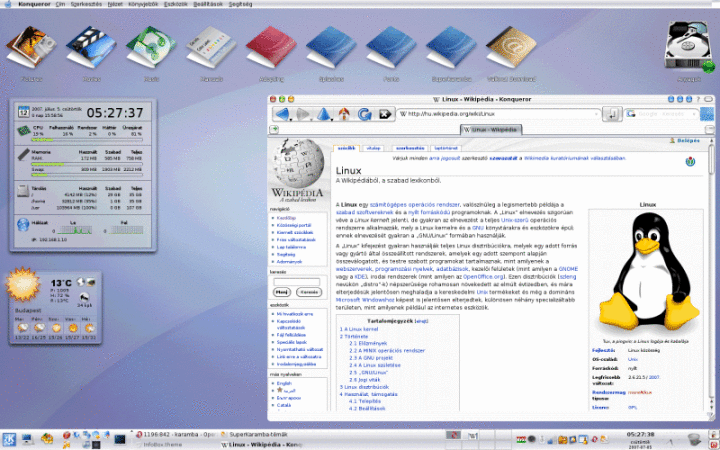
Task: Open new tab with green plus icon
Action: click(x=274, y=129)
